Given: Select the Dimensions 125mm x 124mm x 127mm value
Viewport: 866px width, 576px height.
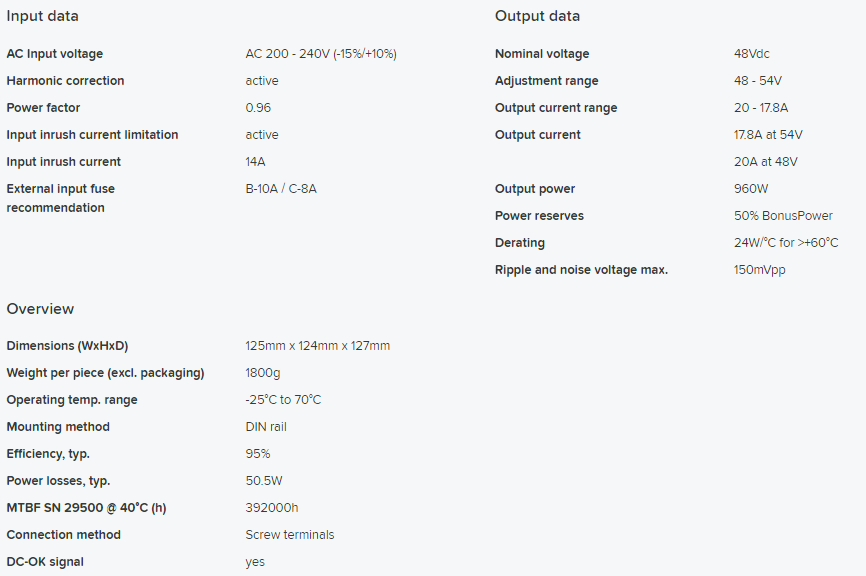Looking at the screenshot, I should pos(318,346).
